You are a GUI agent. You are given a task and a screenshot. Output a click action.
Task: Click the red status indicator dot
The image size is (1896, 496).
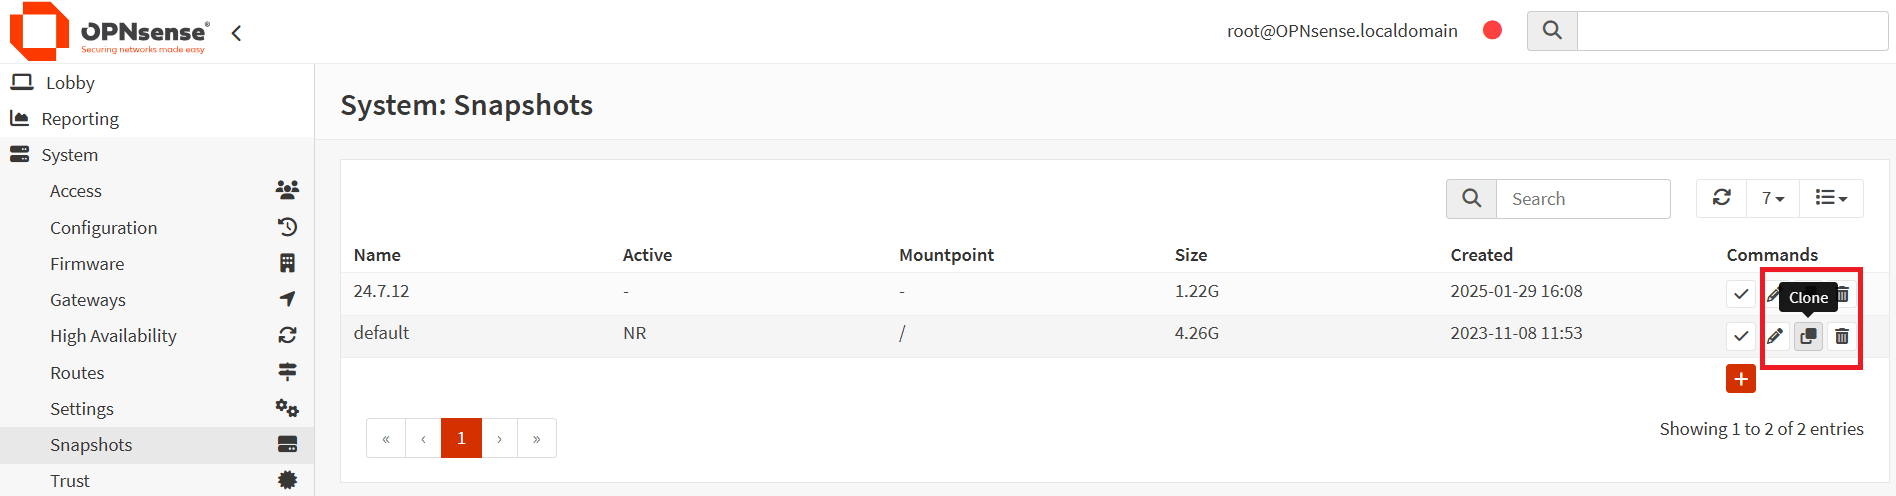(x=1492, y=30)
